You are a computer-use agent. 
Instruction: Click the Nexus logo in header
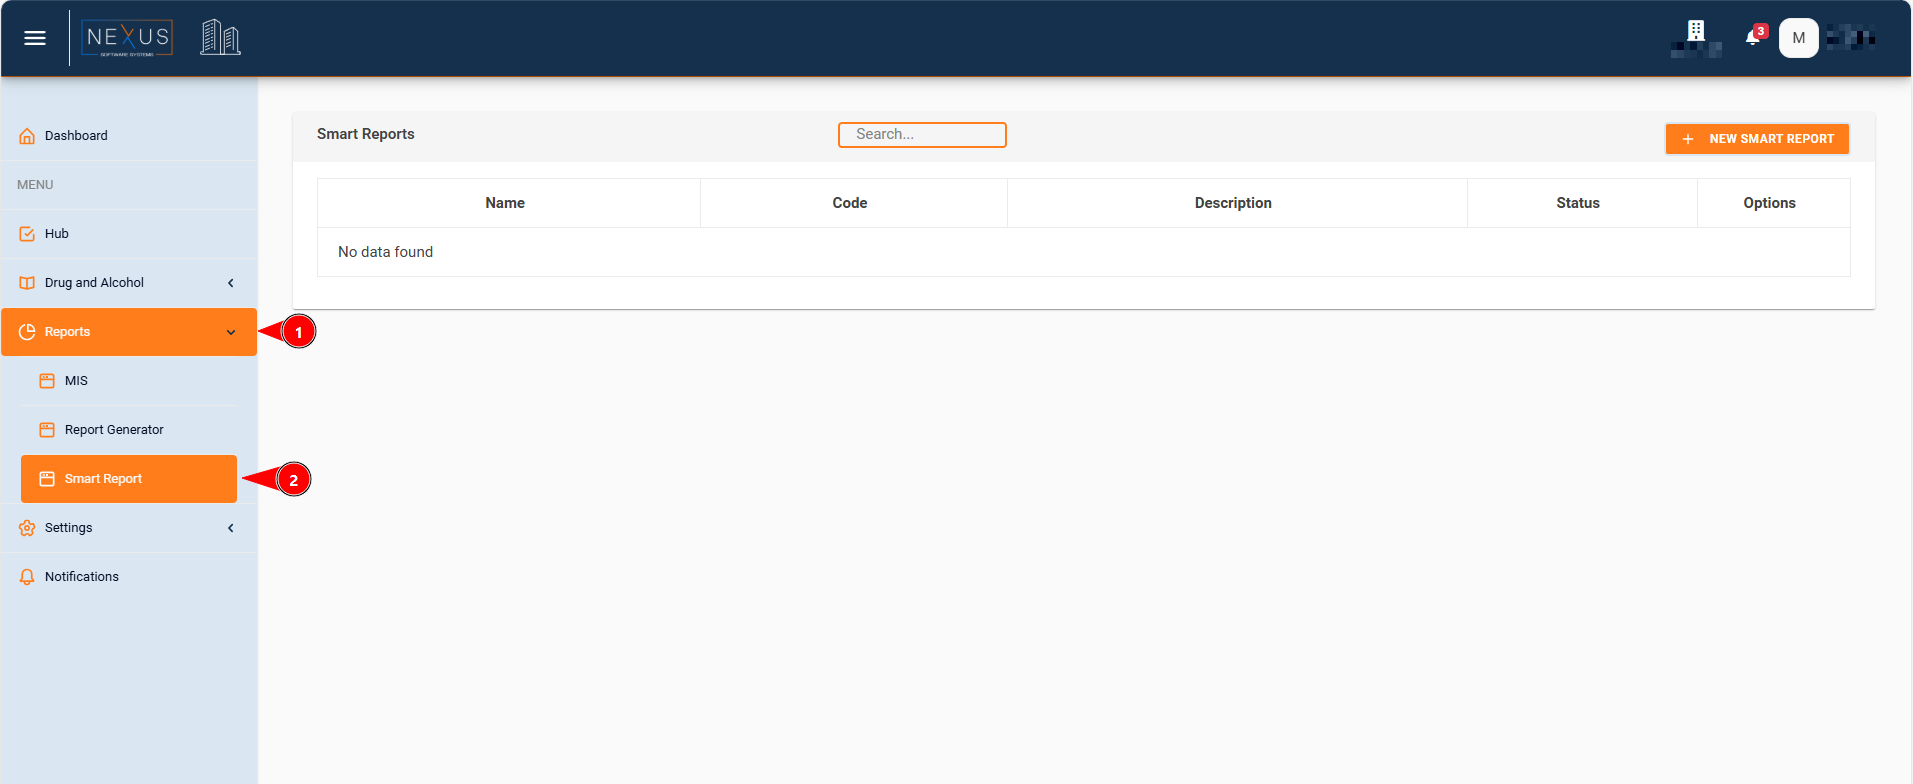tap(127, 38)
